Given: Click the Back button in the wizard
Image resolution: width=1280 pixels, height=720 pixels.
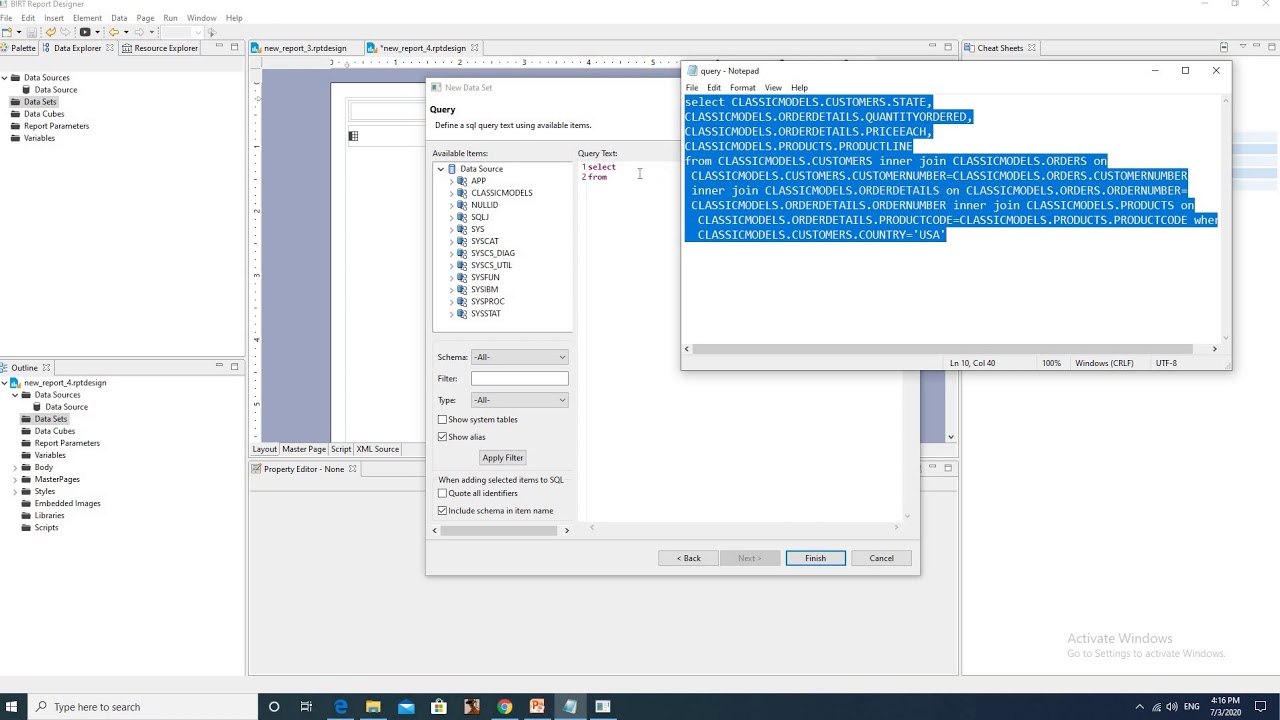Looking at the screenshot, I should [688, 558].
